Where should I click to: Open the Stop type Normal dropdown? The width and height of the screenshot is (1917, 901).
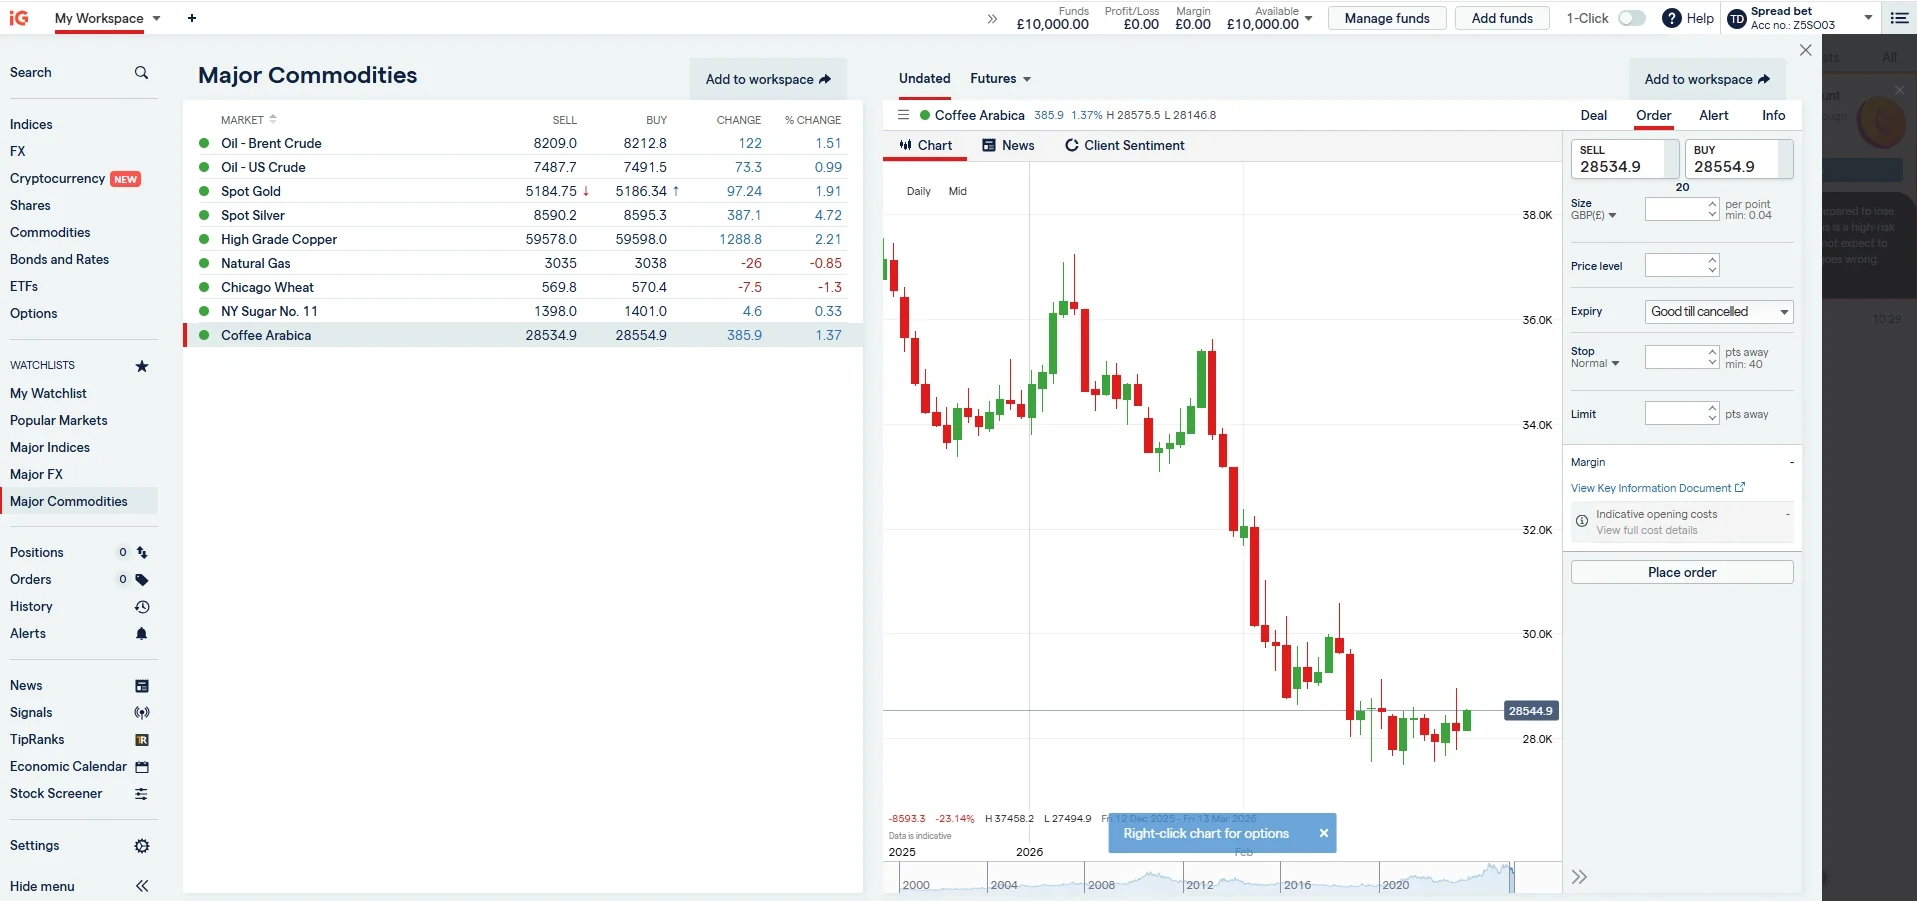click(1595, 364)
